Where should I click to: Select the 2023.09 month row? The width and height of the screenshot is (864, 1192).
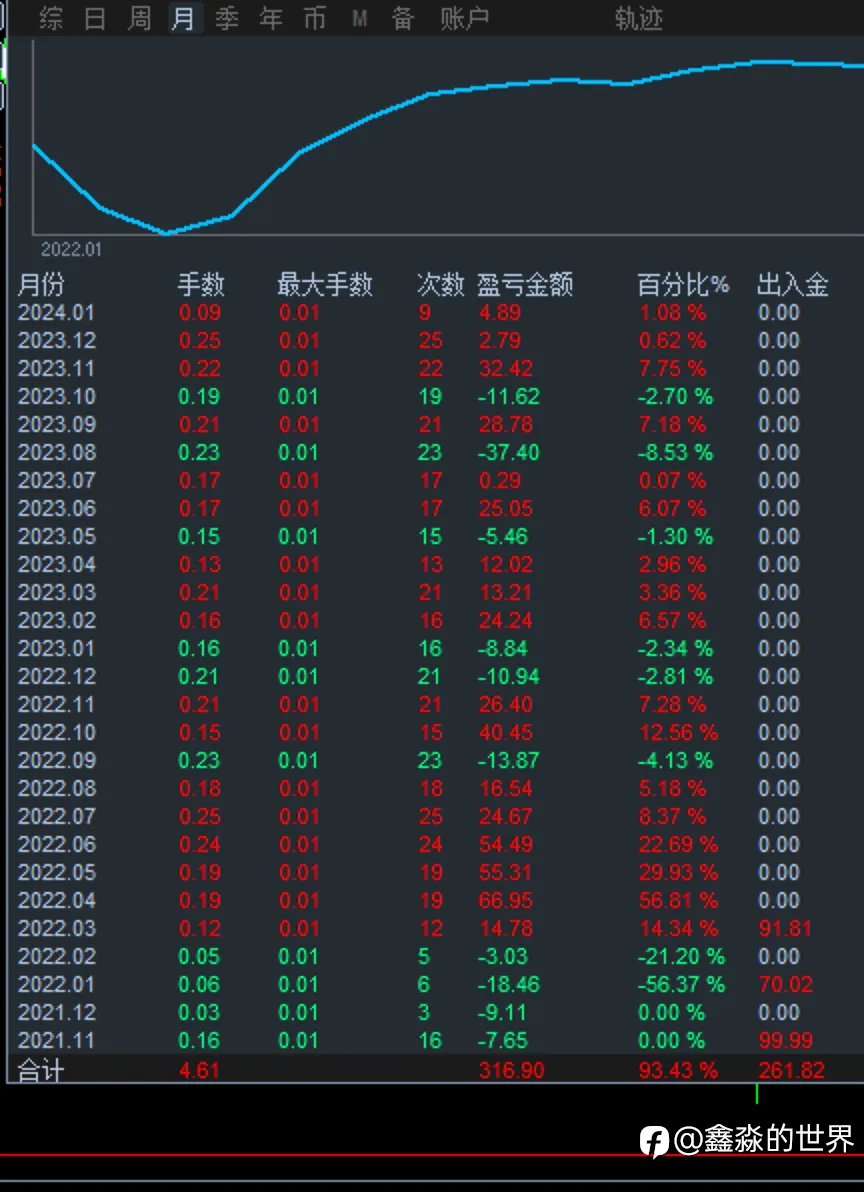[x=435, y=424]
